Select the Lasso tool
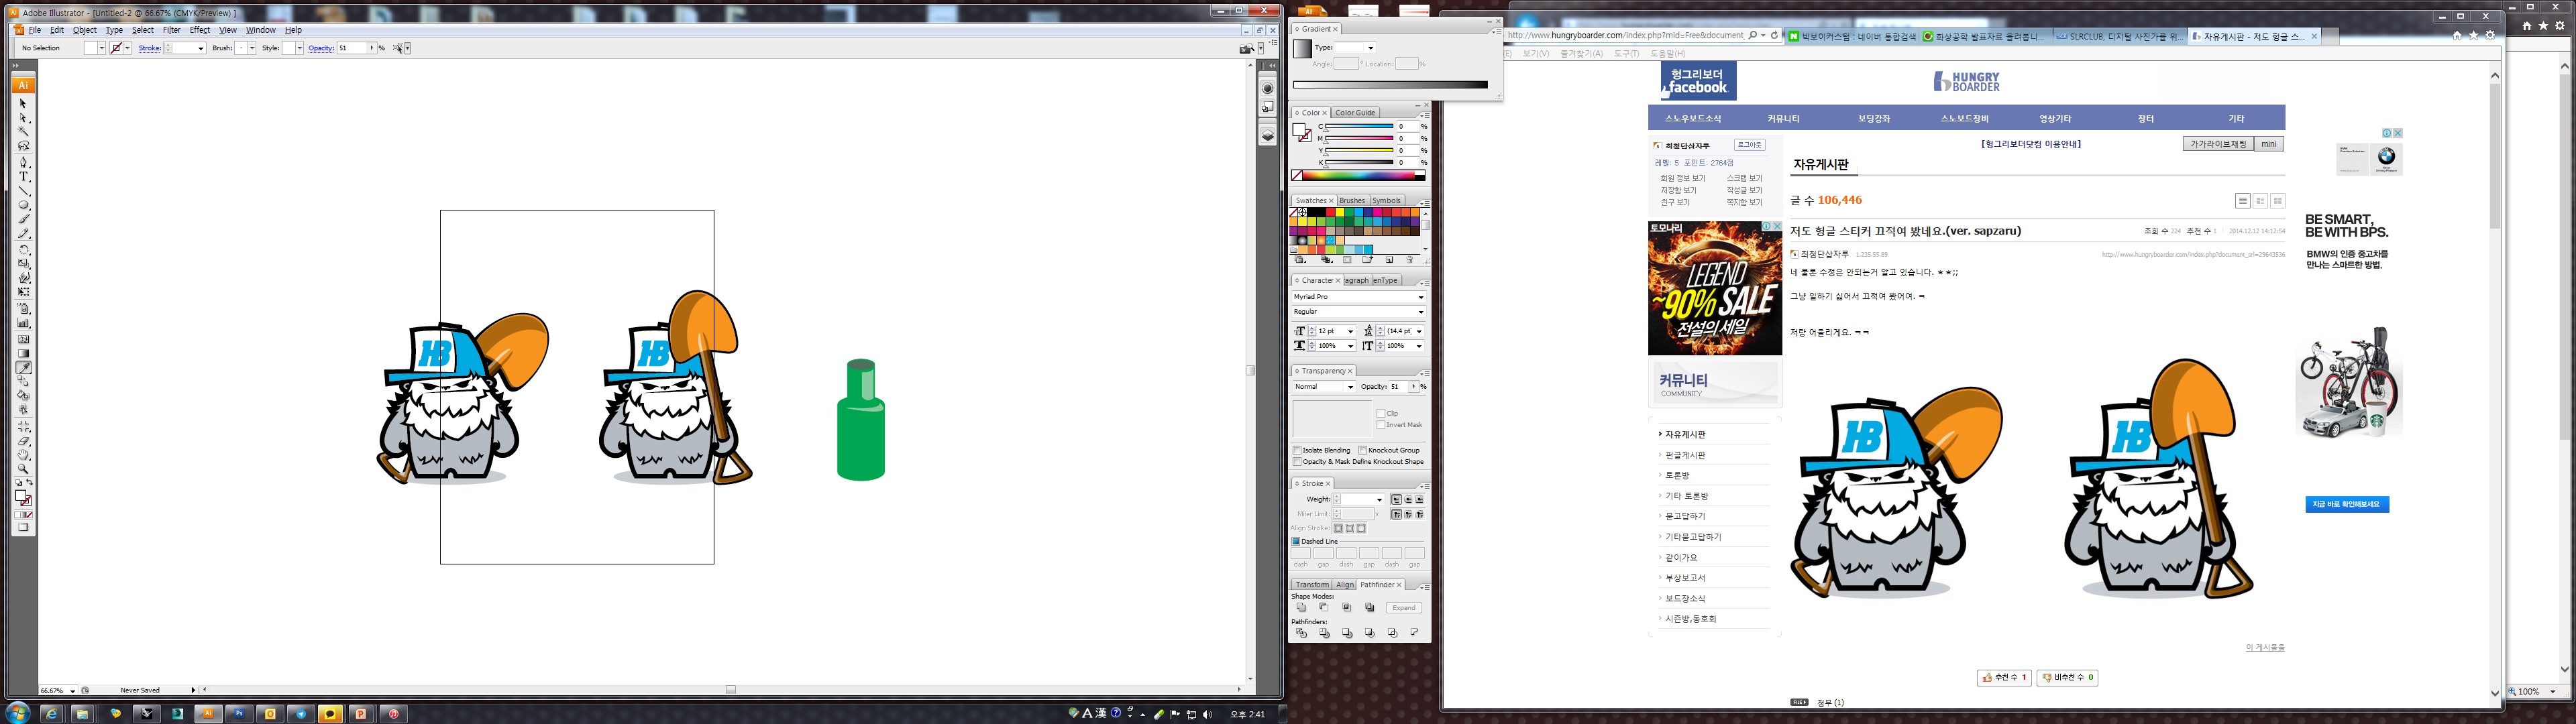The height and width of the screenshot is (724, 2576). 23,146
